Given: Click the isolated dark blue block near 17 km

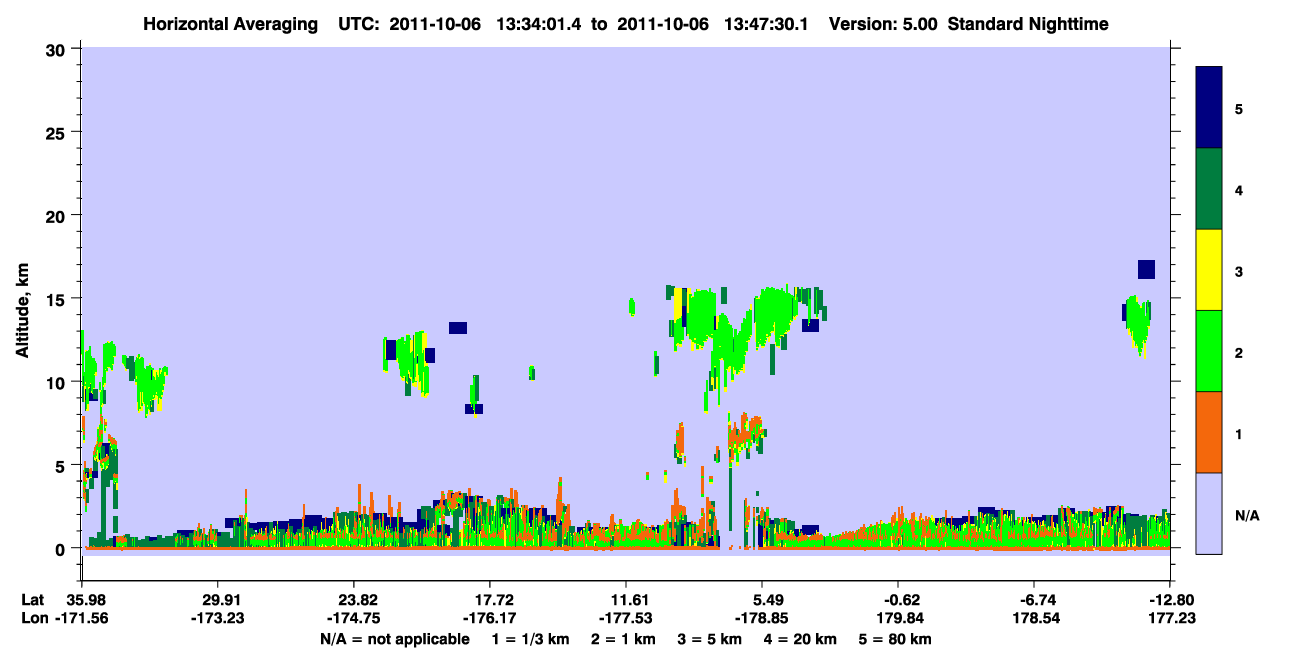Looking at the screenshot, I should point(1146,269).
